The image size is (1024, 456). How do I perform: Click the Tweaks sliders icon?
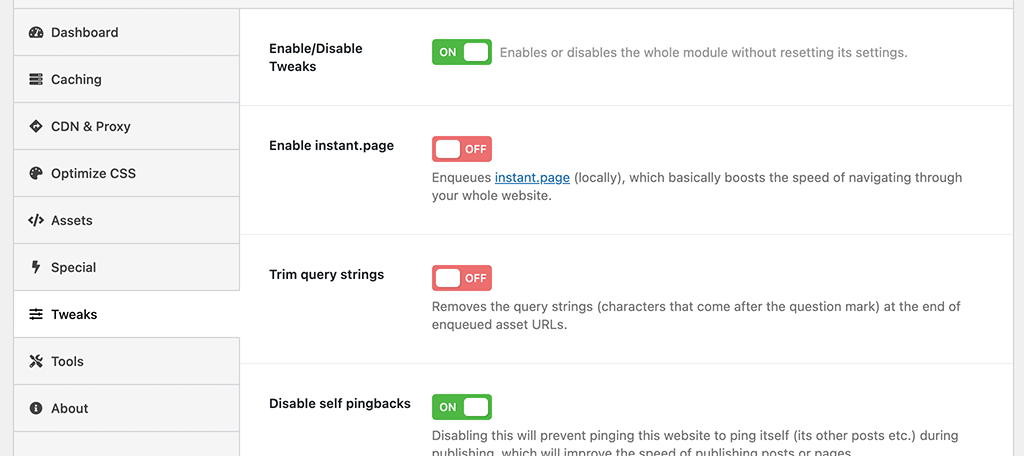(x=36, y=314)
